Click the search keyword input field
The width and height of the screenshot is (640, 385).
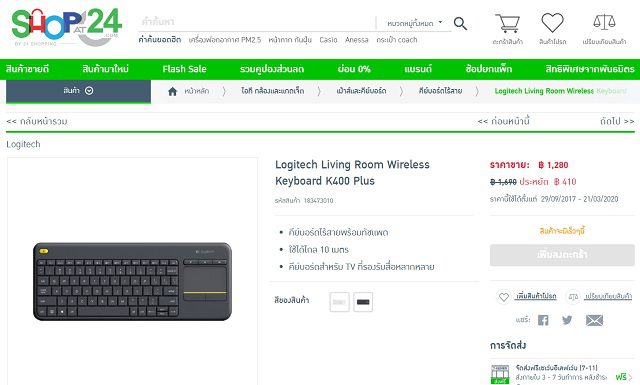[256, 22]
